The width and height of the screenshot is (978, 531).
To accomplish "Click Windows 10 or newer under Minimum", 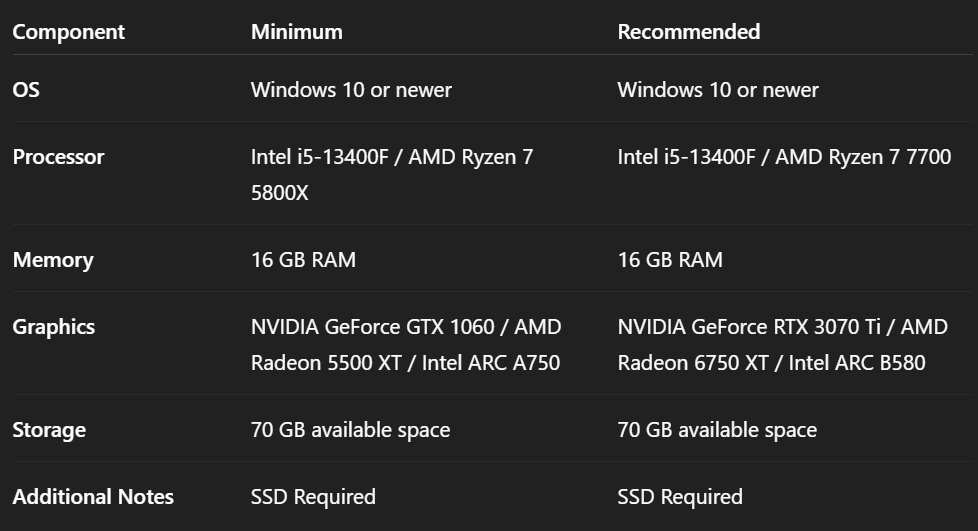I will click(x=351, y=90).
